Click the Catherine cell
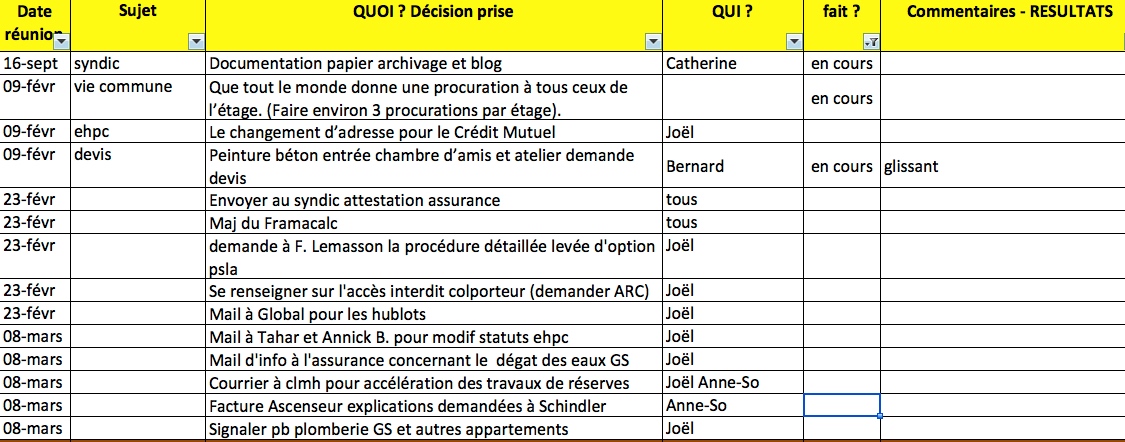1125x442 pixels. click(x=733, y=64)
